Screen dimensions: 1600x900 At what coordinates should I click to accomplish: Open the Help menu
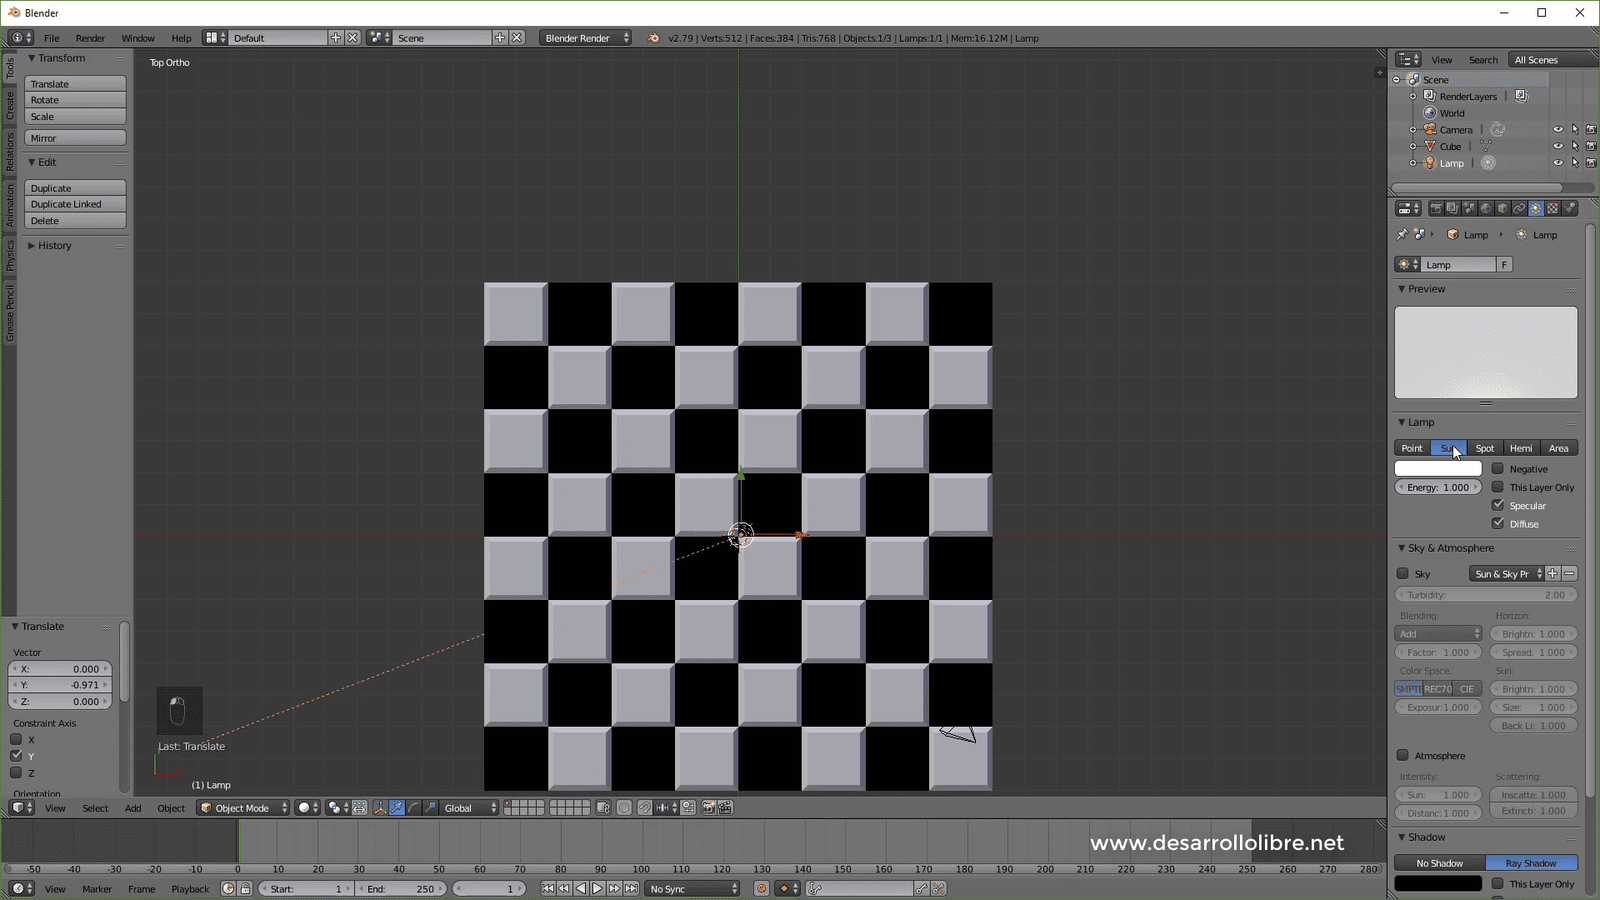[x=181, y=38]
